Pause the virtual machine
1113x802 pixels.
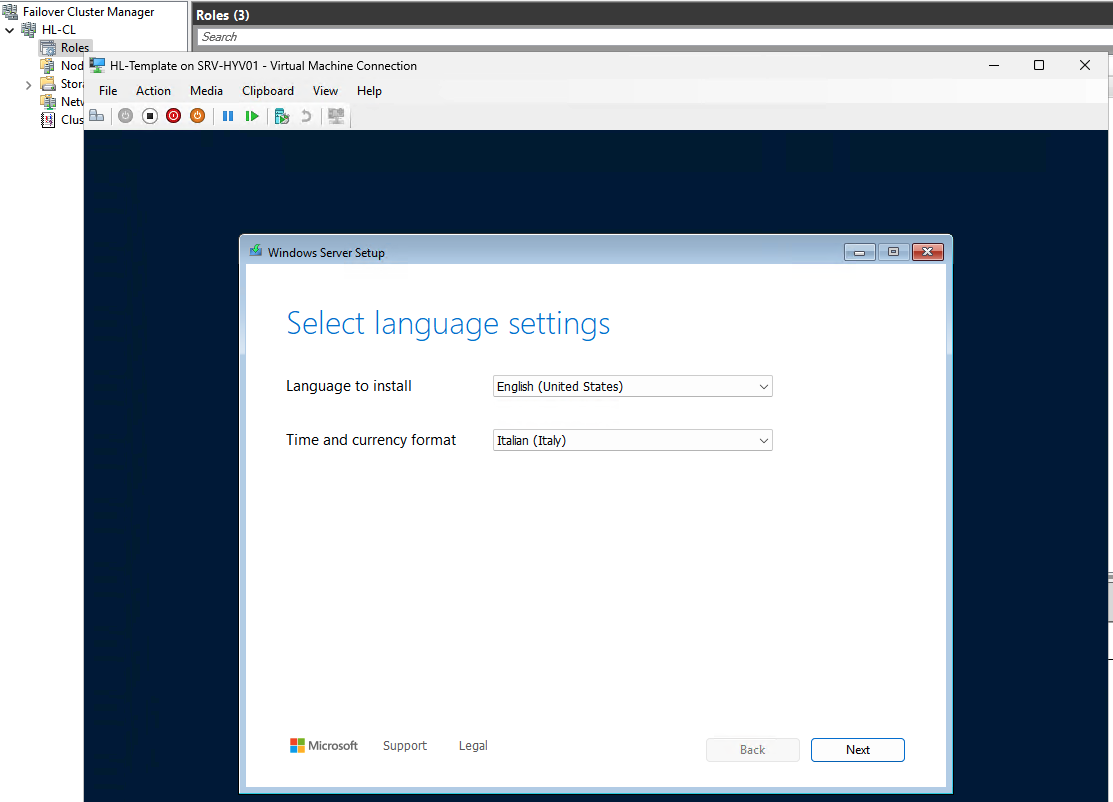pyautogui.click(x=228, y=116)
